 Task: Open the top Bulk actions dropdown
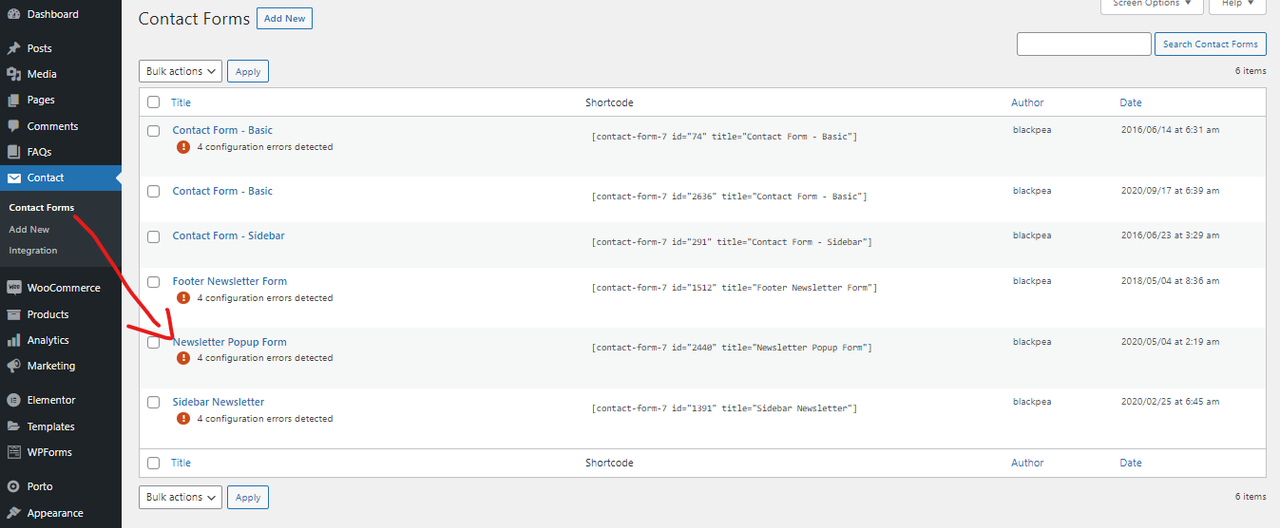[x=180, y=71]
